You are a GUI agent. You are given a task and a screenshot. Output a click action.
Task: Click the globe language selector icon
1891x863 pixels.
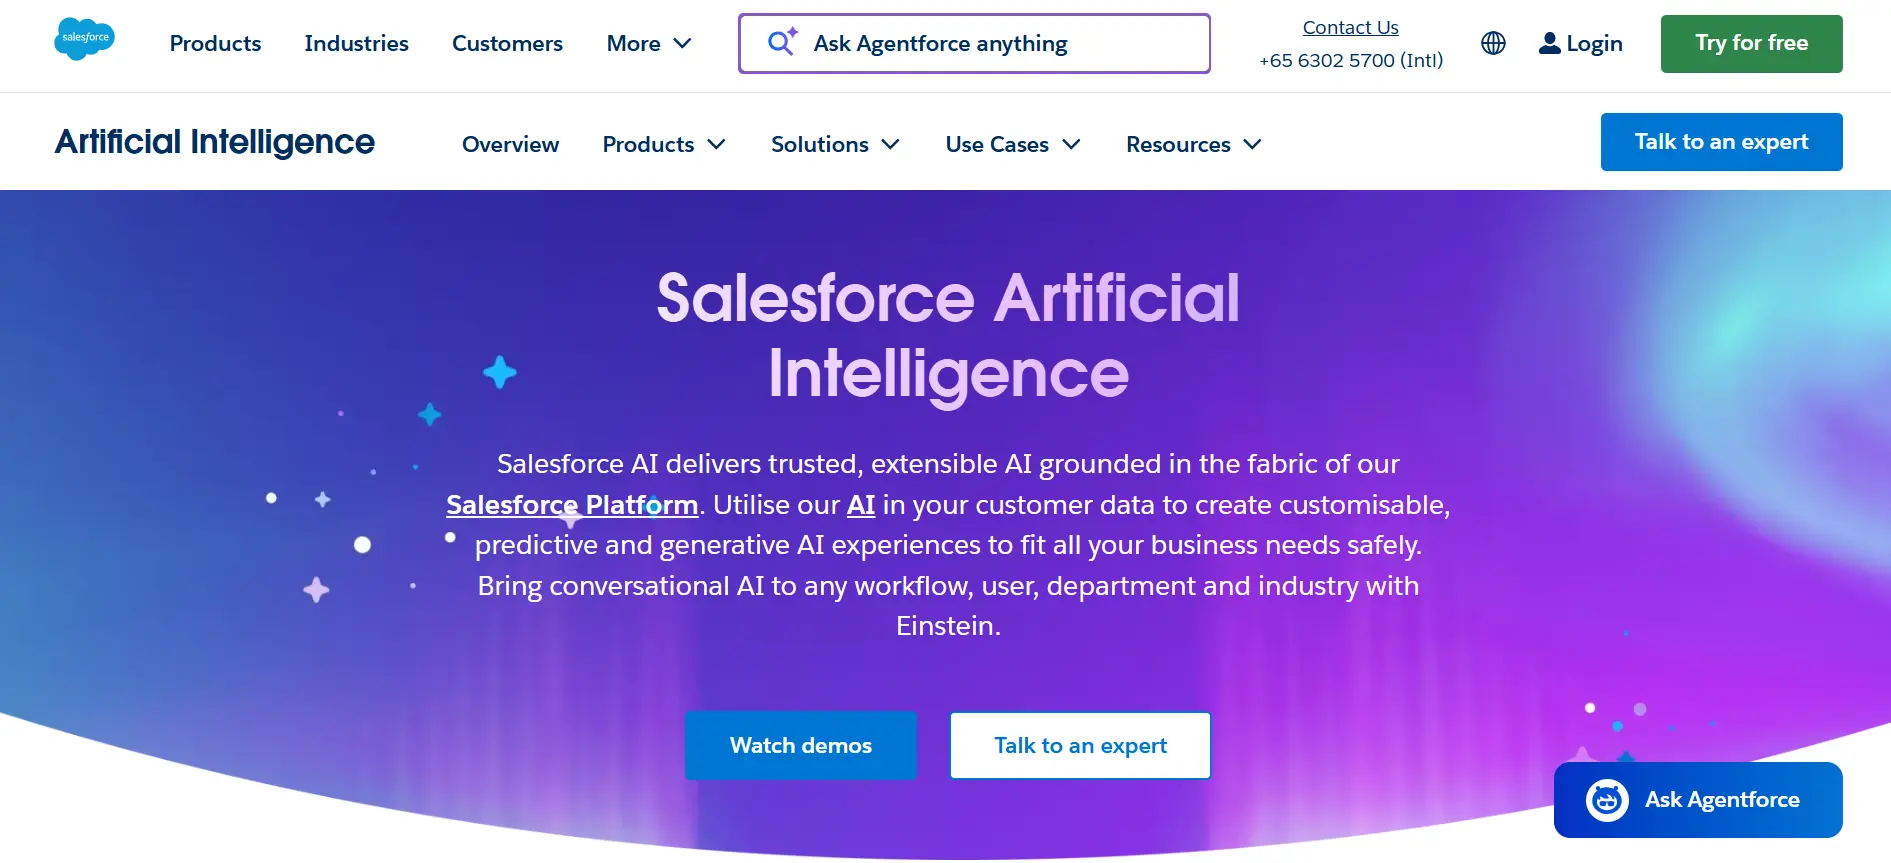coord(1493,43)
